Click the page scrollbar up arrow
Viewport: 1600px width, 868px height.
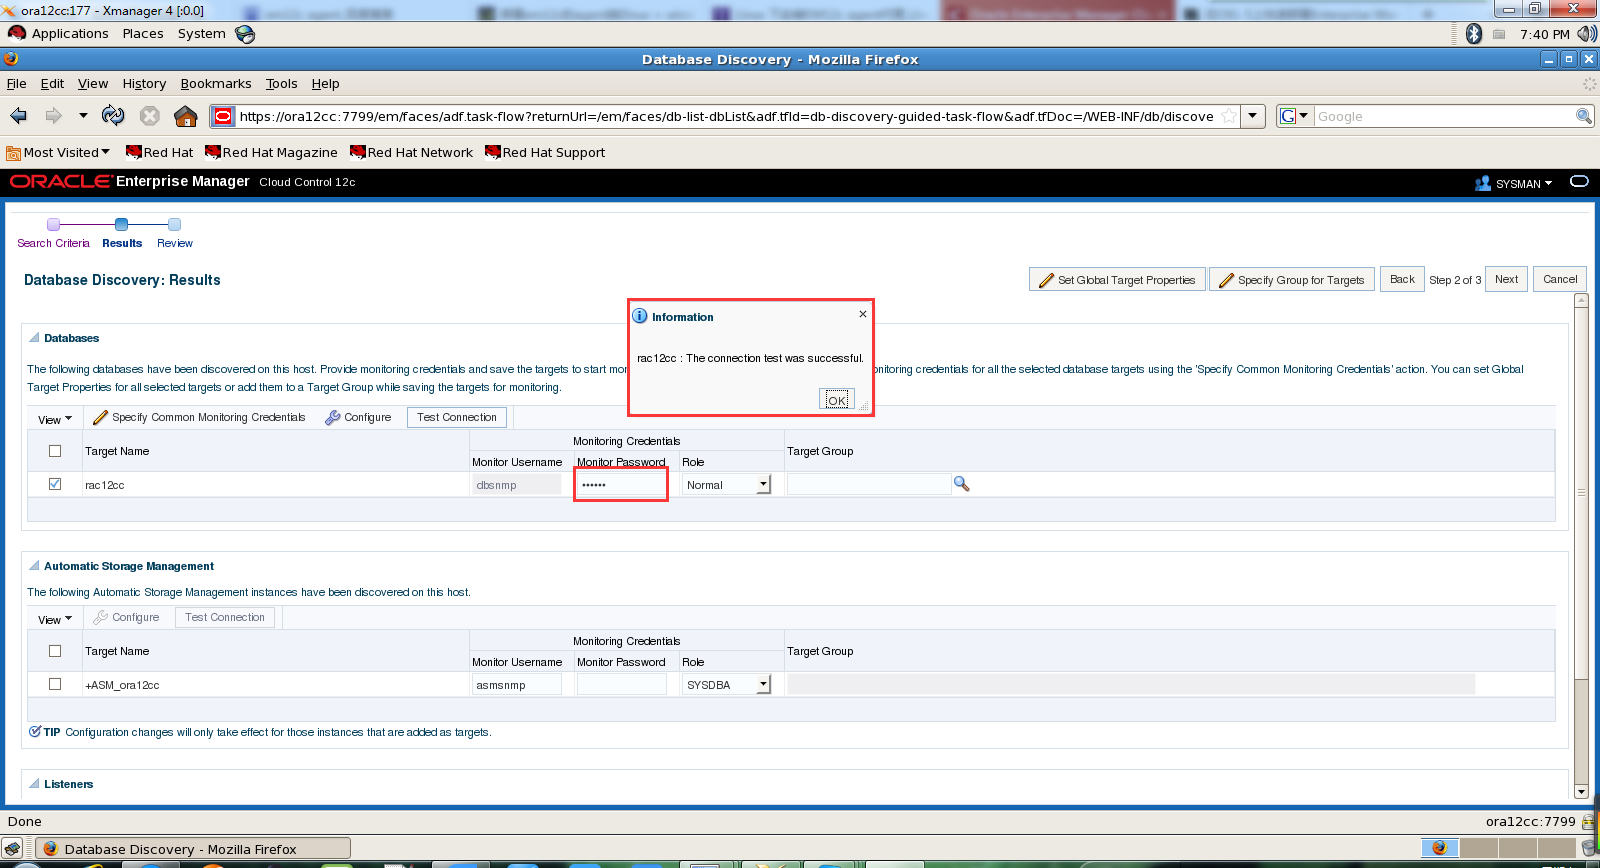click(x=1581, y=301)
